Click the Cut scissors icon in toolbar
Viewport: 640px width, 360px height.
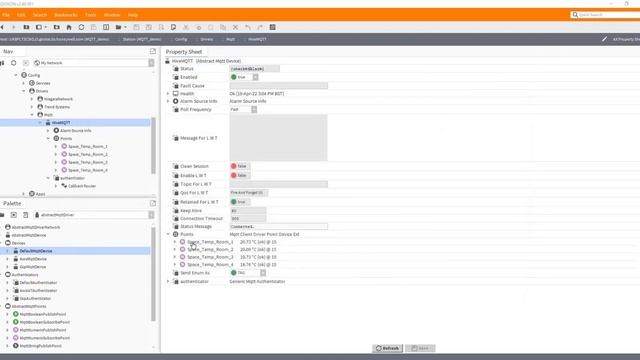point(186,27)
